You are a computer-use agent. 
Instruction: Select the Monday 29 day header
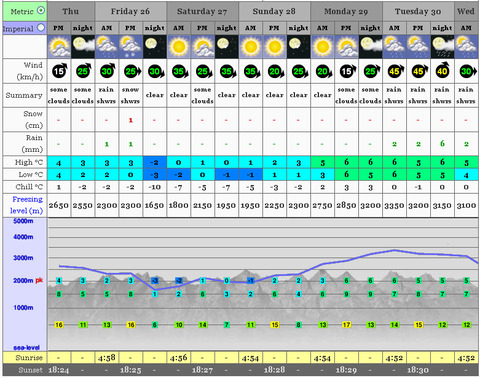coord(346,11)
